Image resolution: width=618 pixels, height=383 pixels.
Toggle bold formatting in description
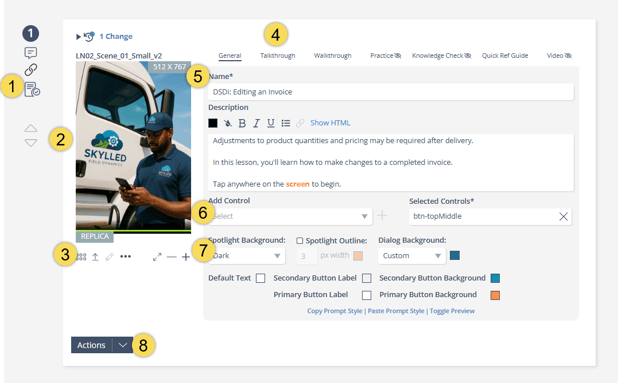pos(242,123)
